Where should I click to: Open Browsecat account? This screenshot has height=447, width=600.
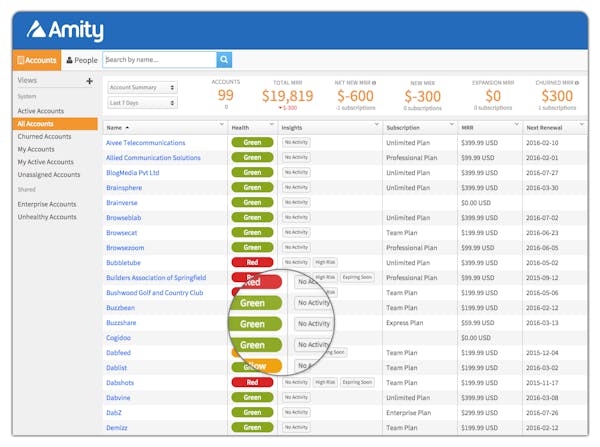pos(121,233)
